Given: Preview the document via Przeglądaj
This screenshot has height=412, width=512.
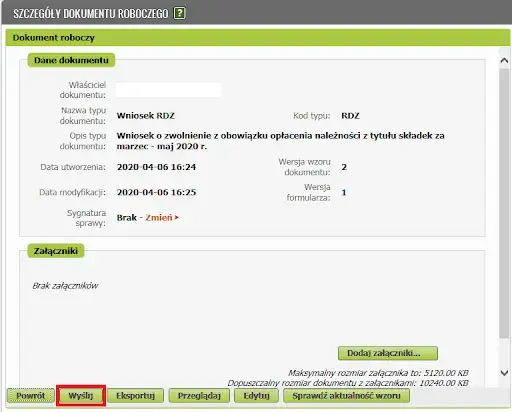Looking at the screenshot, I should coord(199,396).
